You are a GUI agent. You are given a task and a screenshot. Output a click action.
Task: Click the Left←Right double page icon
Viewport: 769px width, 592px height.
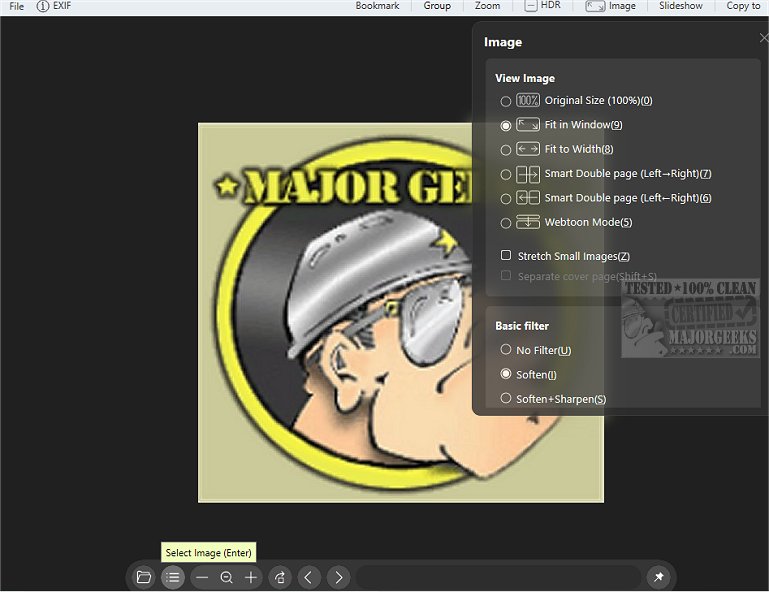click(x=528, y=198)
